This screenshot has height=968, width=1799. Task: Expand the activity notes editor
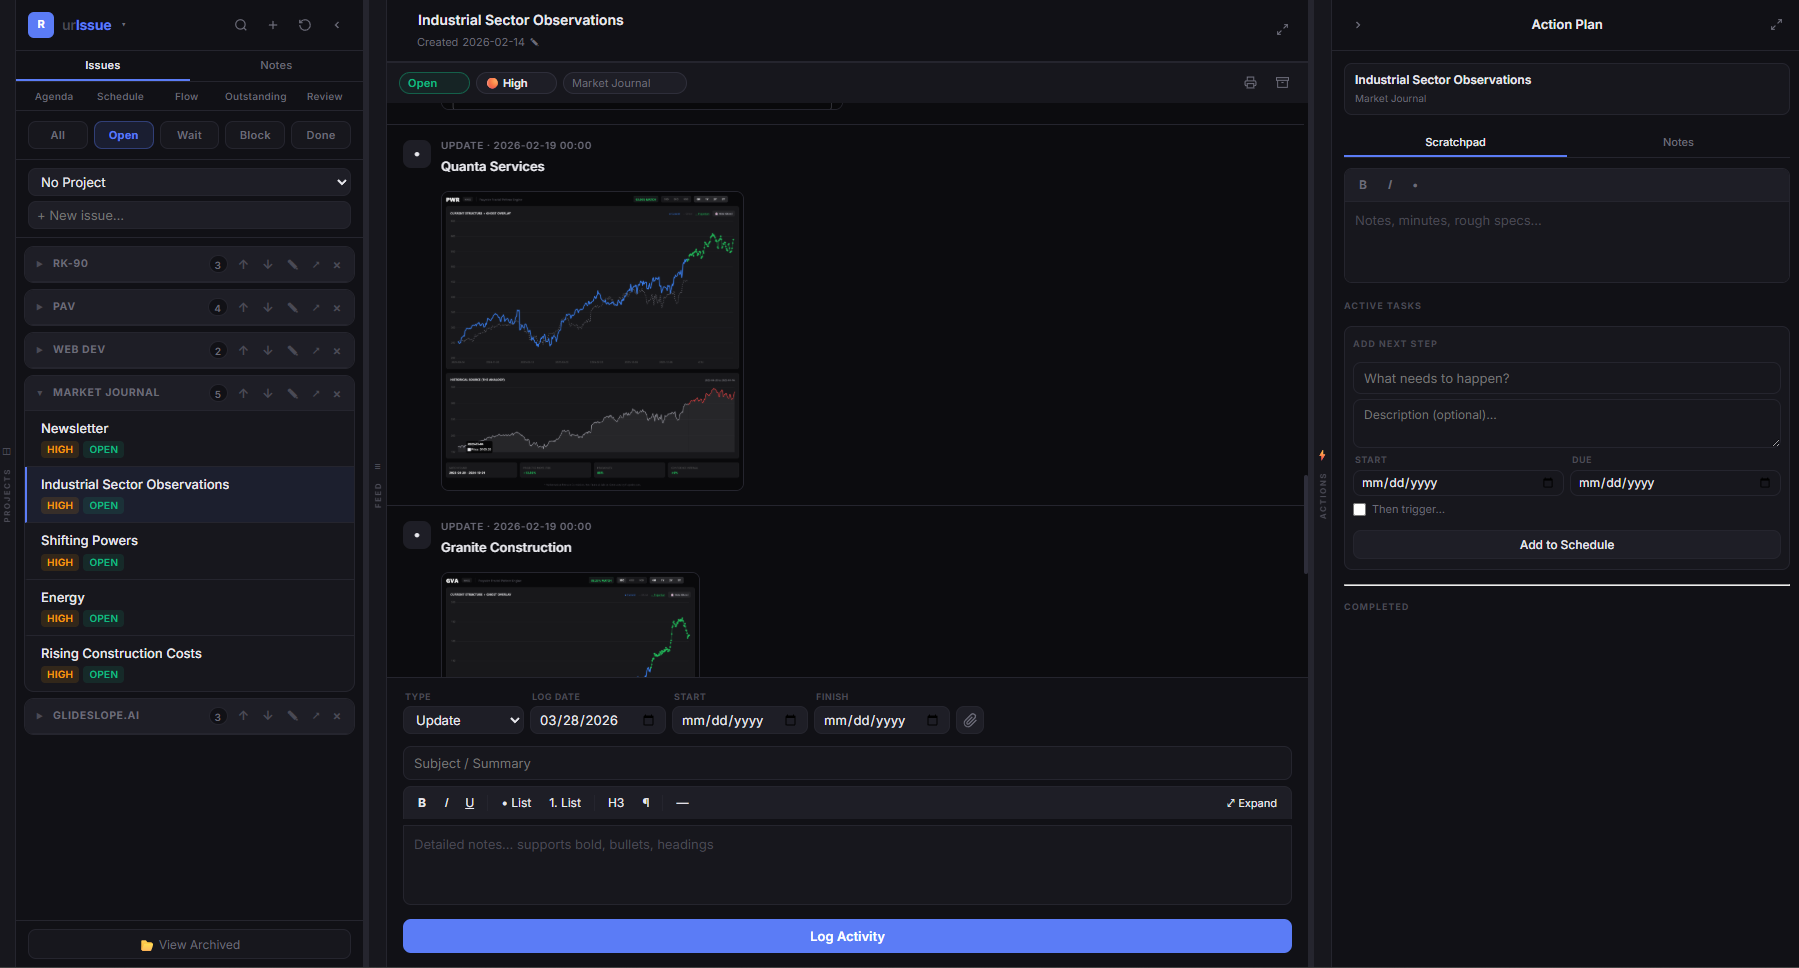[x=1251, y=803]
